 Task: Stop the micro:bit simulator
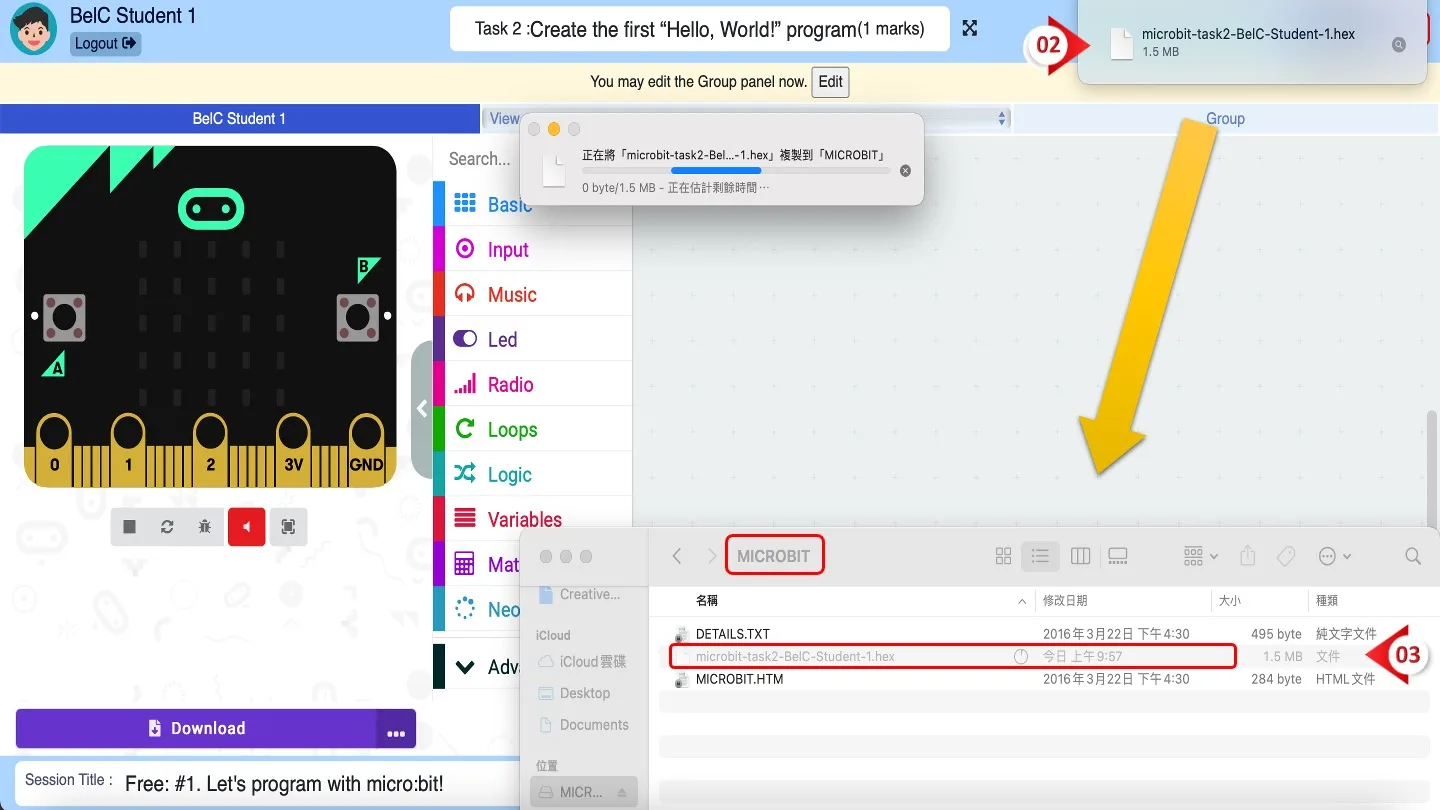[x=130, y=527]
